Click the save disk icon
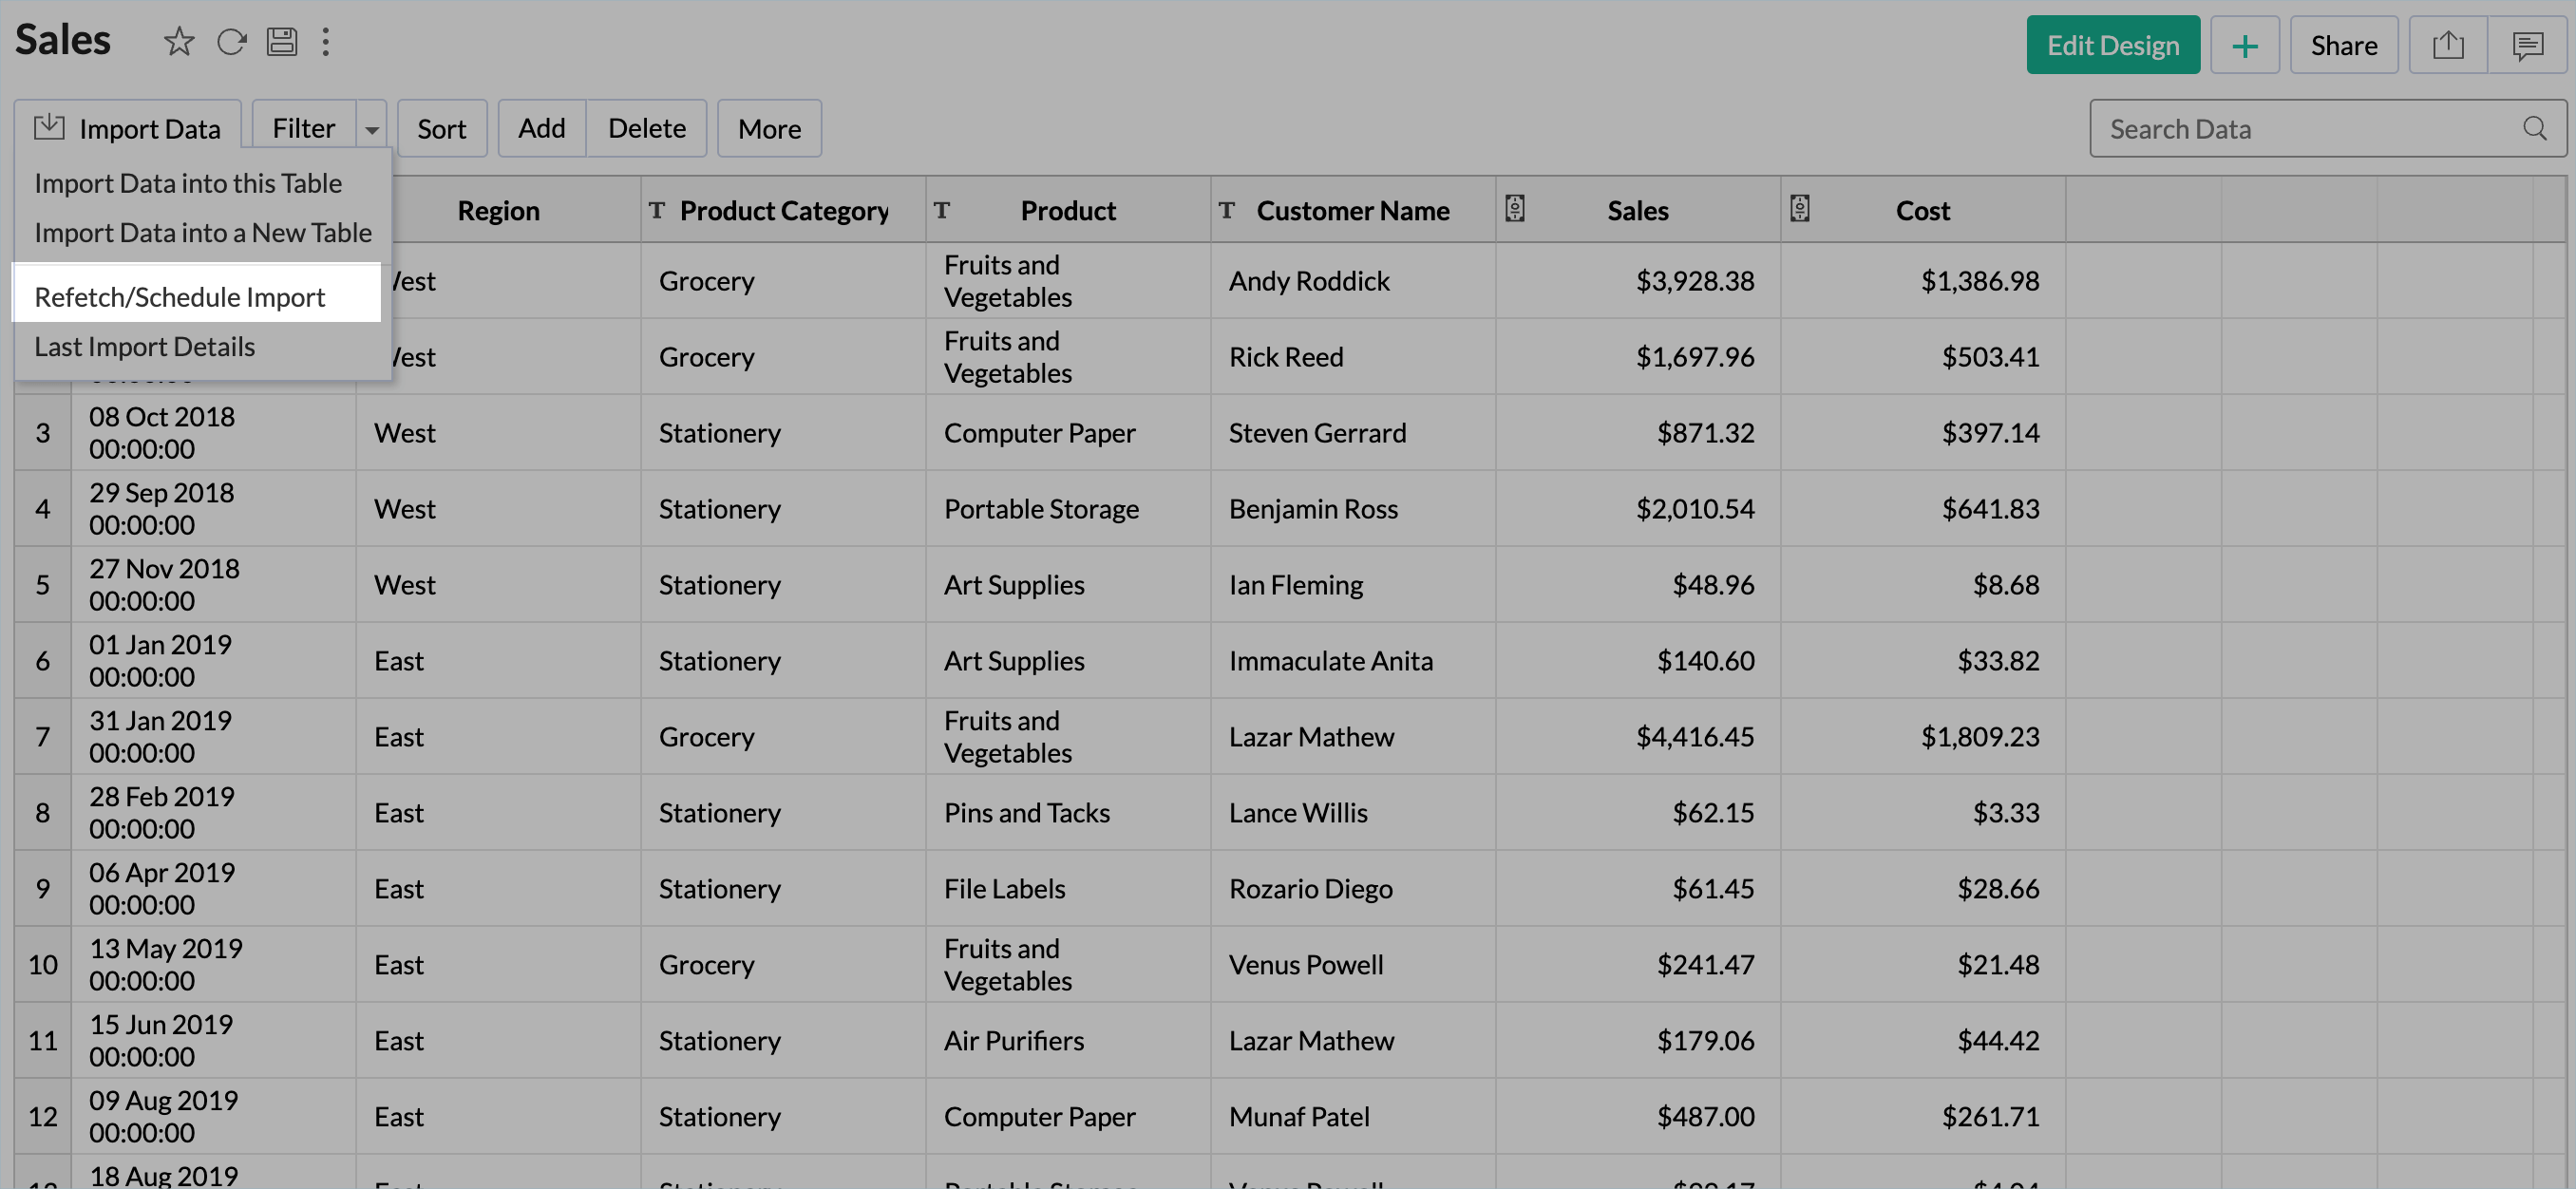 pyautogui.click(x=282, y=42)
